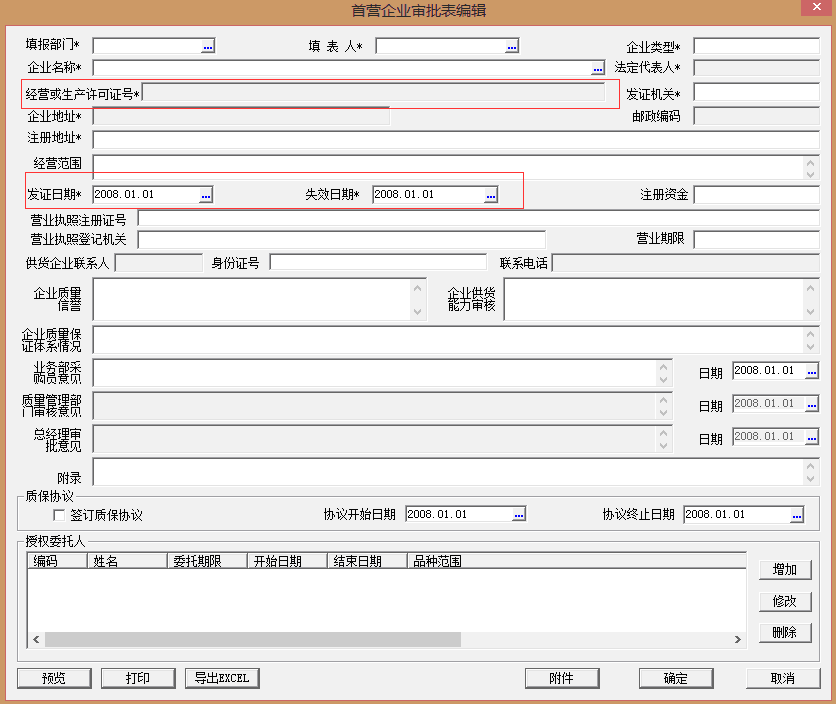Open the 企业名称 lookup ellipsis button
The image size is (836, 704).
598,68
